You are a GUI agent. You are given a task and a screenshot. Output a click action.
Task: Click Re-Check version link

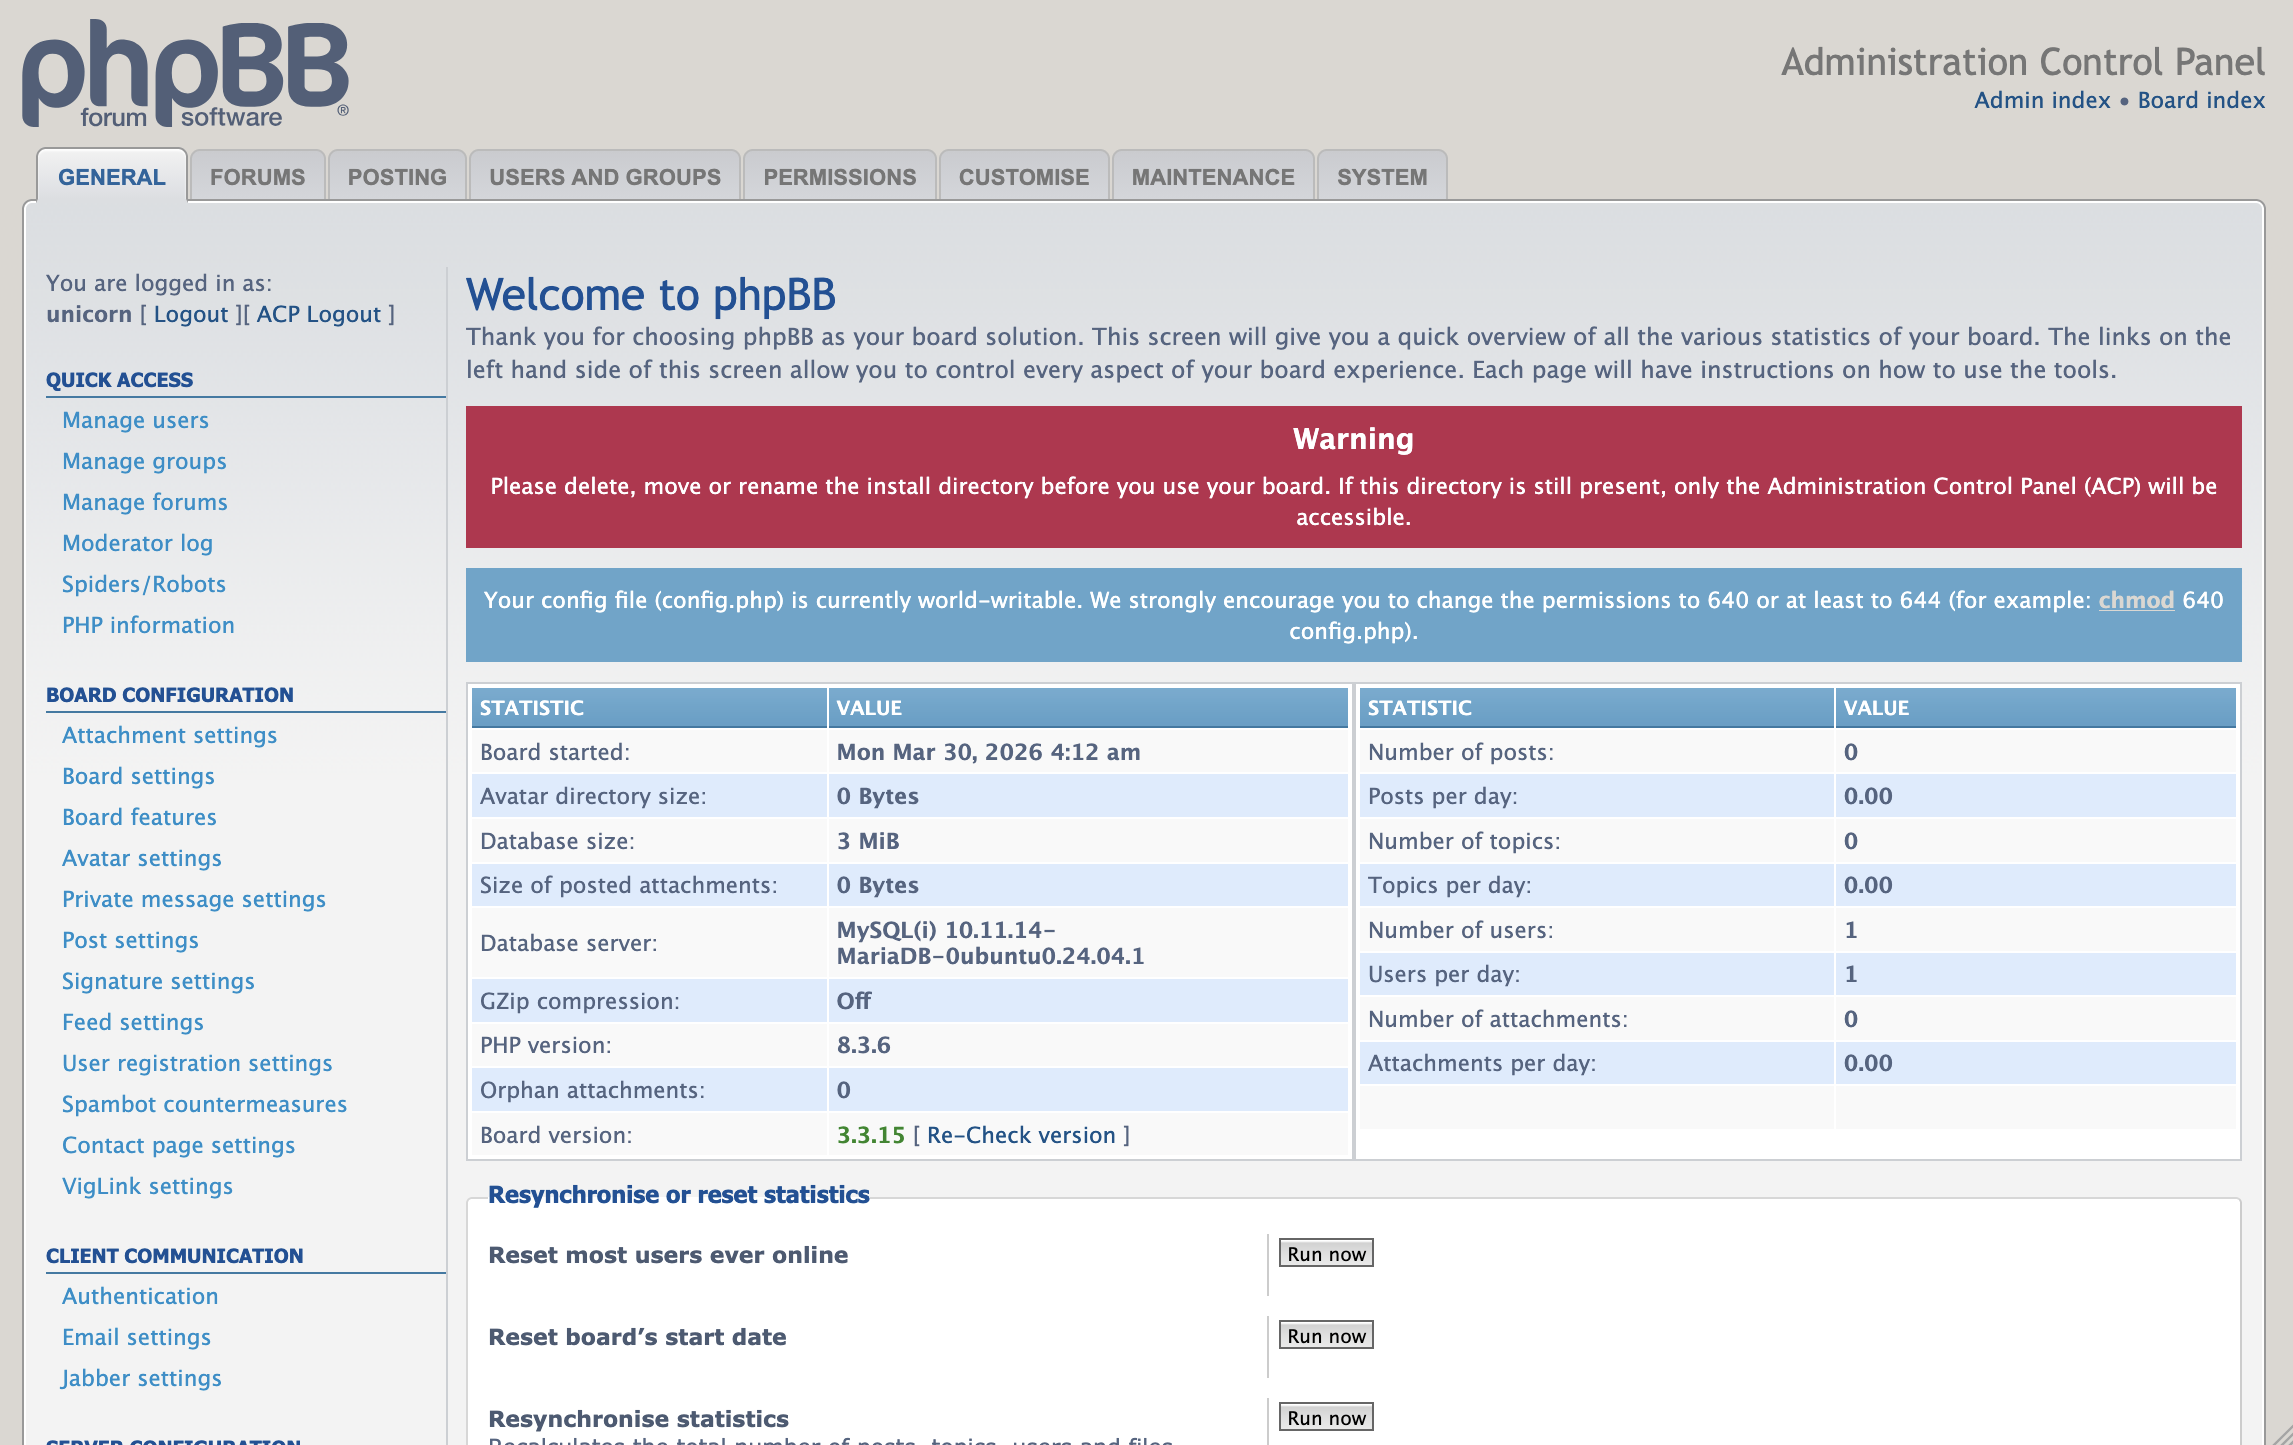point(1020,1135)
